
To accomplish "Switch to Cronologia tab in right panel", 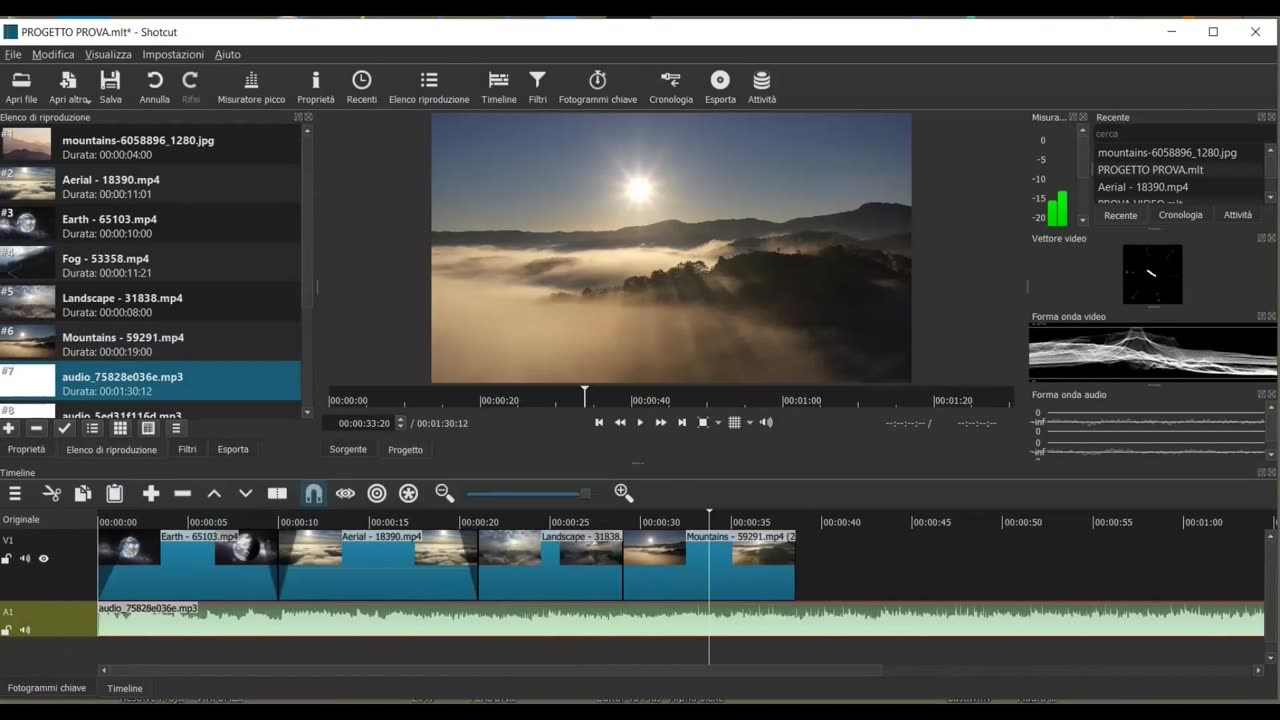I will (1181, 215).
